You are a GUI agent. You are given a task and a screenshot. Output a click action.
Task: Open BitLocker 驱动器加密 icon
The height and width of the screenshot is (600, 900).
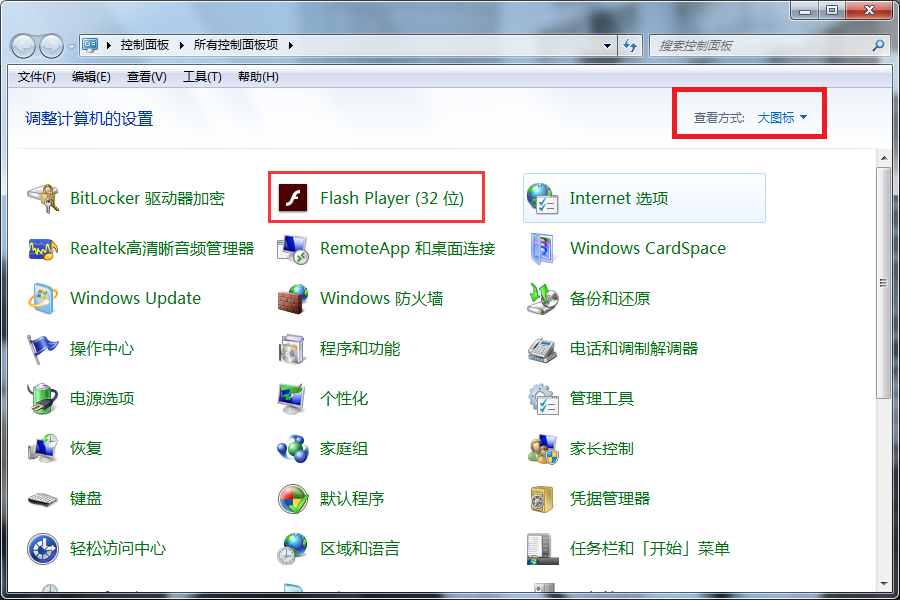pyautogui.click(x=43, y=198)
